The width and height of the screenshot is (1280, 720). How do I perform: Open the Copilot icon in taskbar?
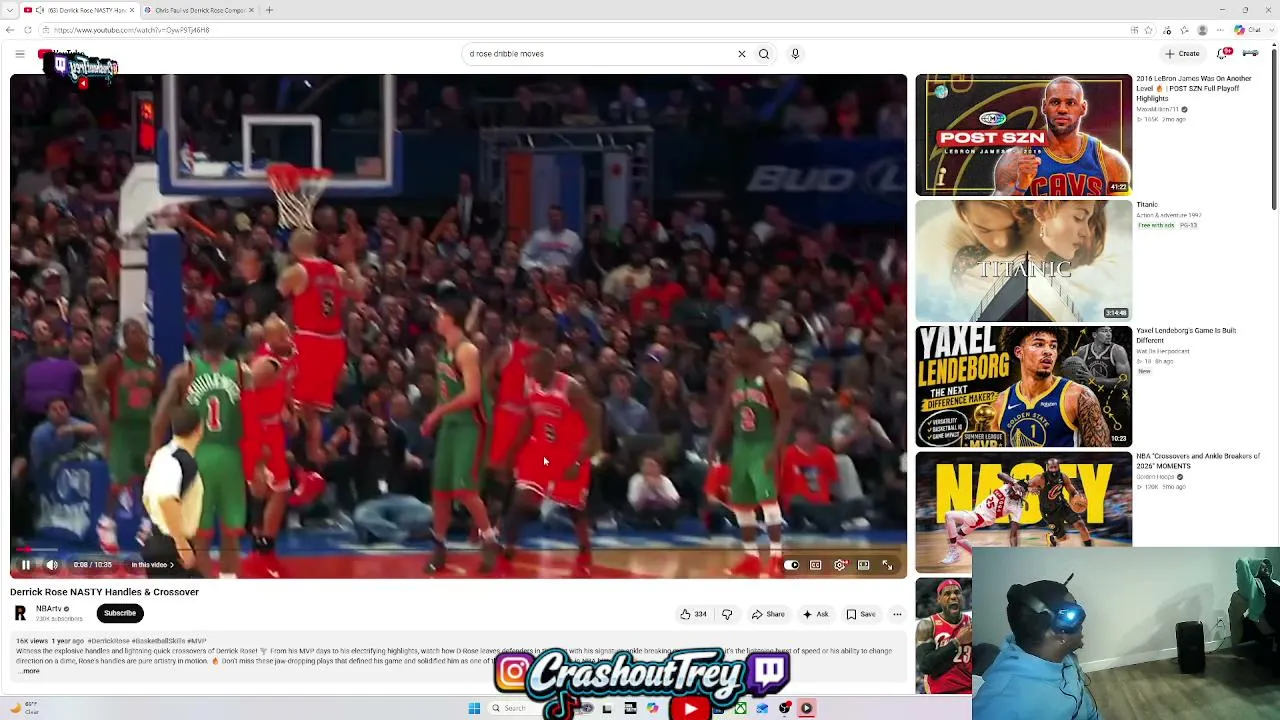pos(653,708)
